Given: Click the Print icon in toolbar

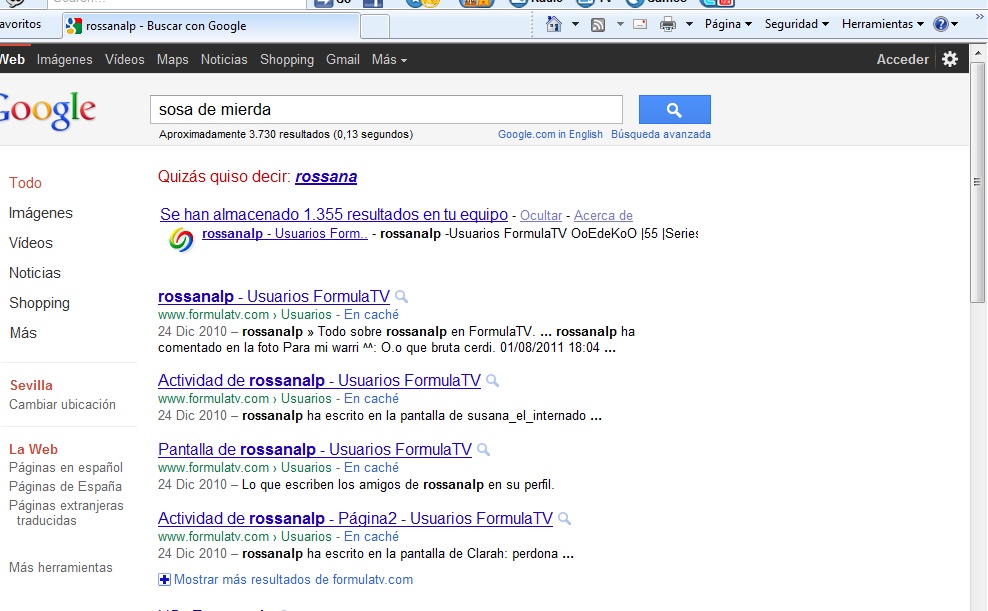Looking at the screenshot, I should tap(668, 24).
